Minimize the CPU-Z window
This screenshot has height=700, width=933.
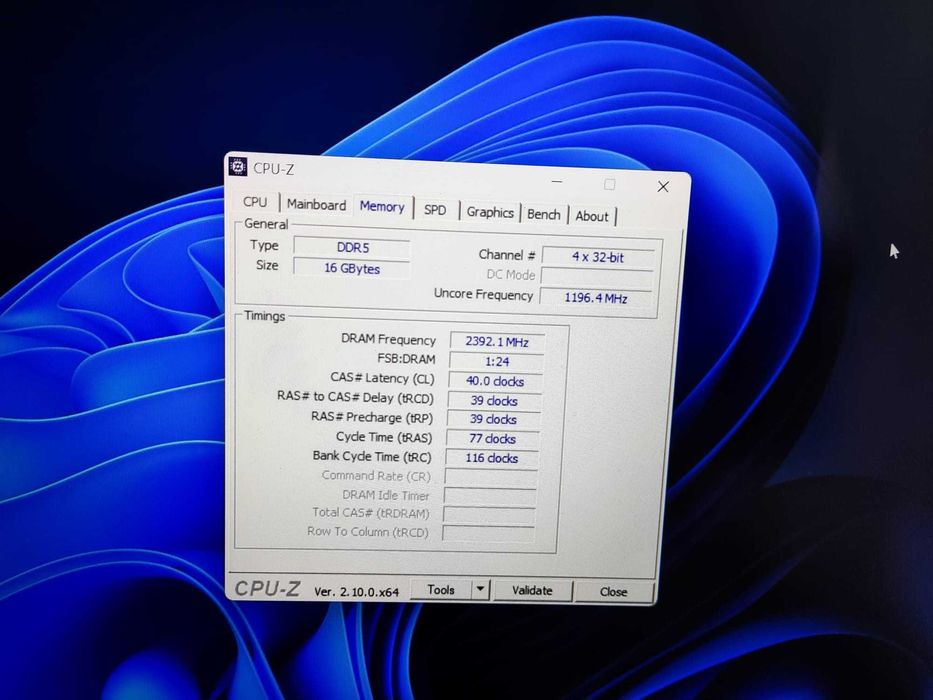click(x=557, y=182)
